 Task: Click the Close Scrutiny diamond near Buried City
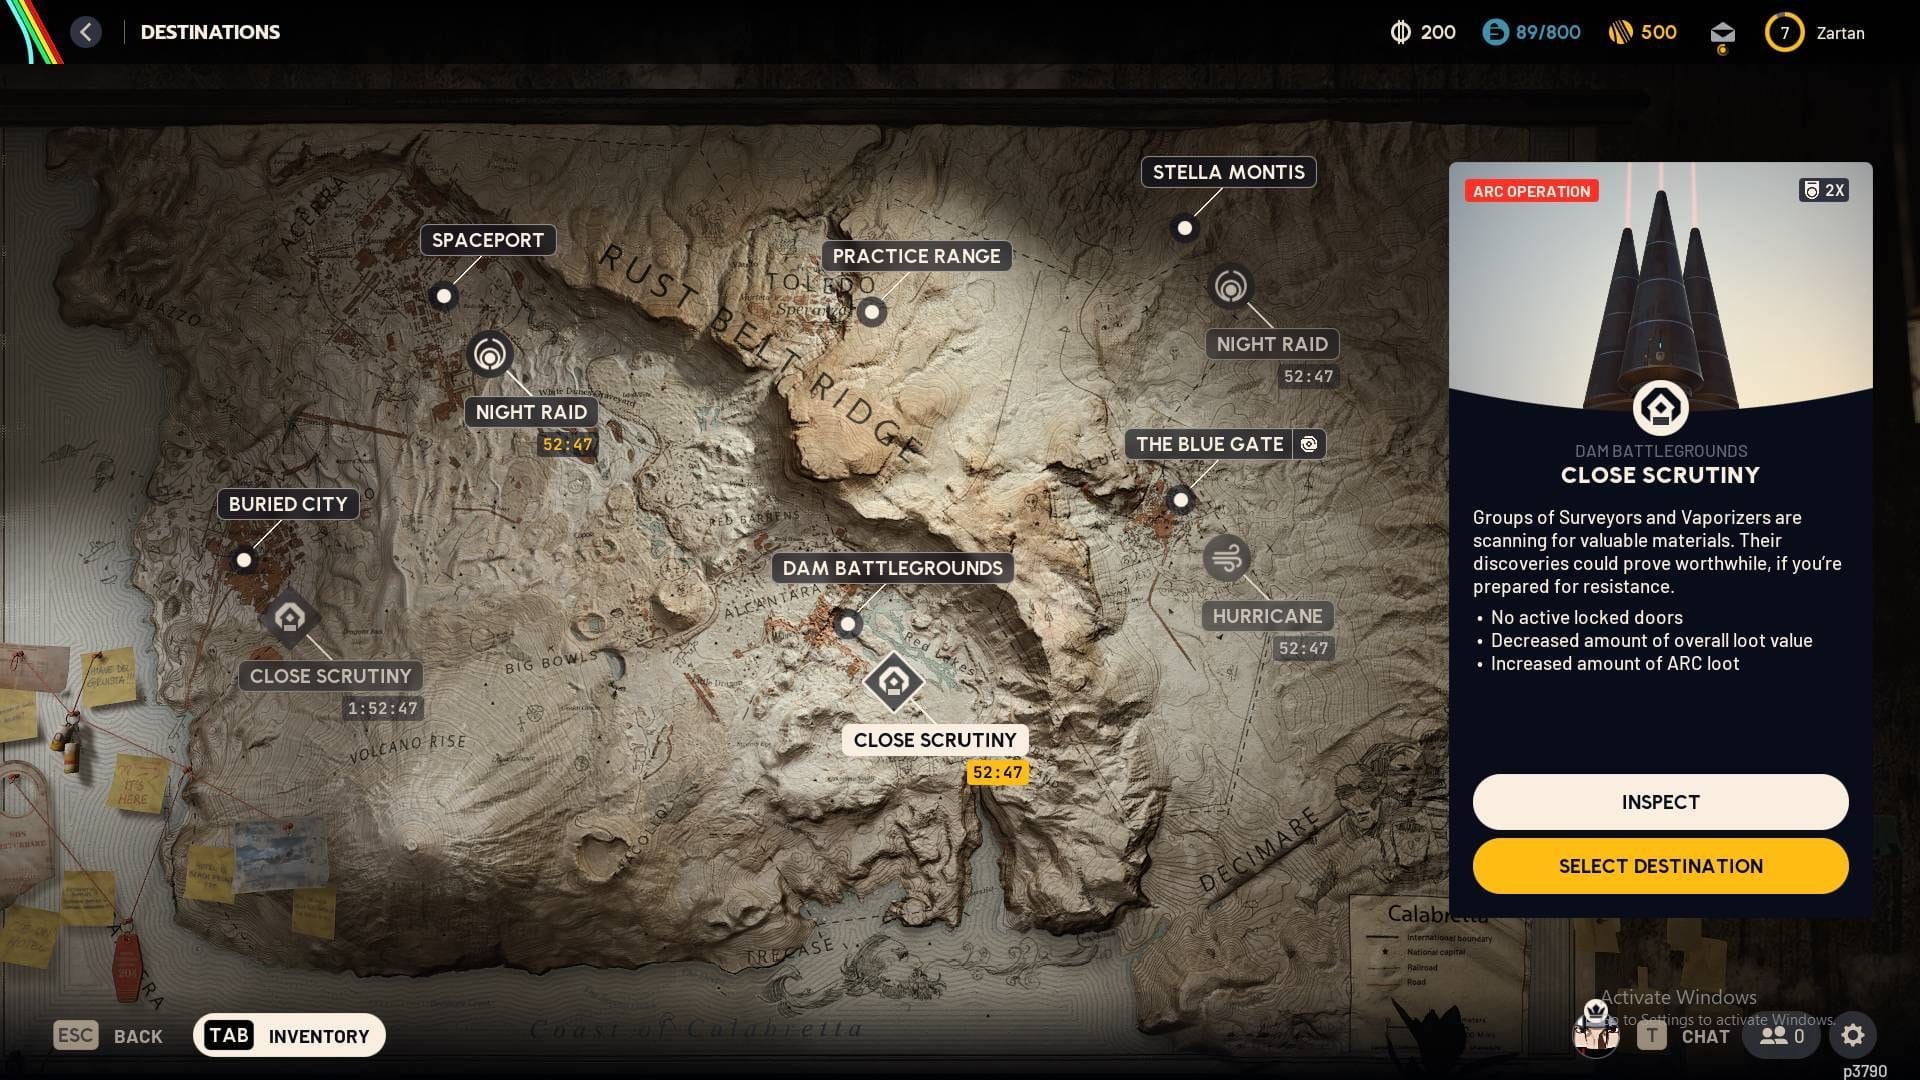289,618
